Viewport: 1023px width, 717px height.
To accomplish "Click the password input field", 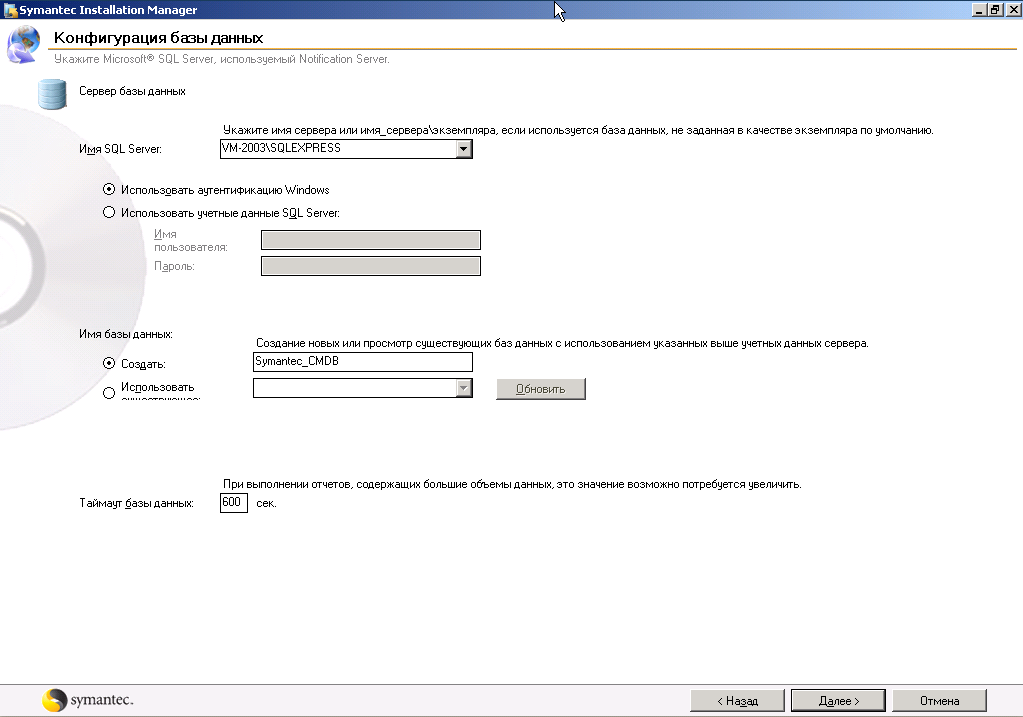I will (x=371, y=266).
